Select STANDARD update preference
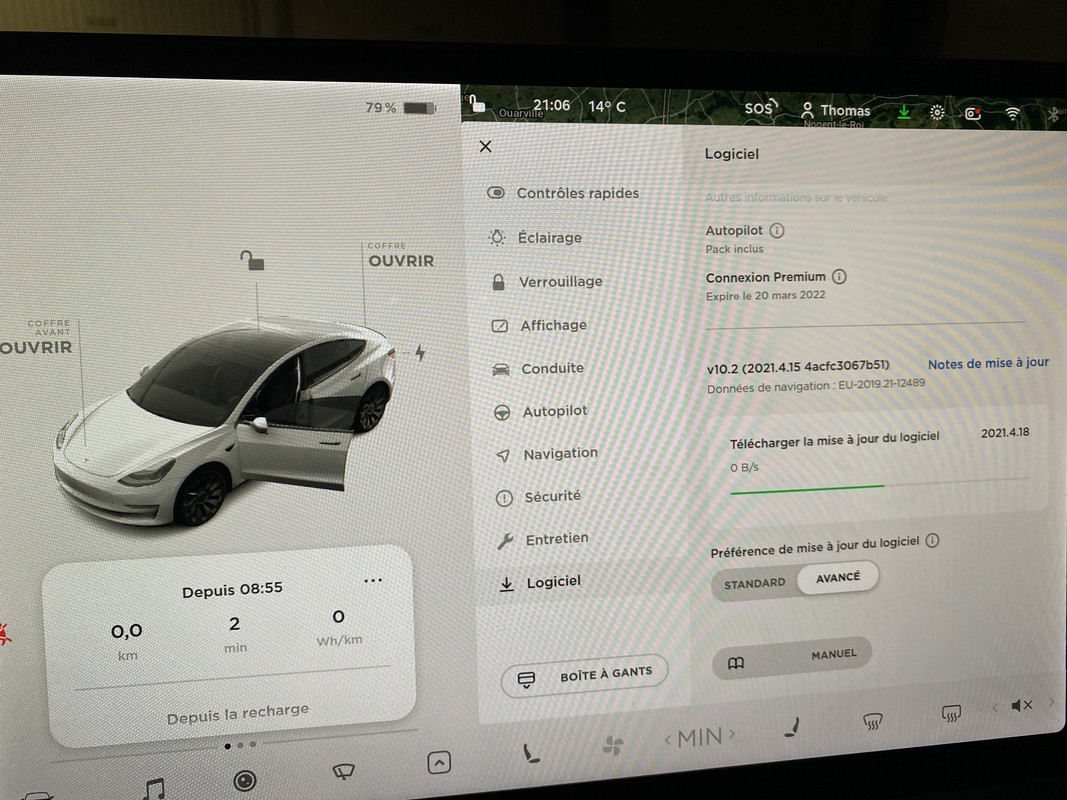 click(754, 584)
